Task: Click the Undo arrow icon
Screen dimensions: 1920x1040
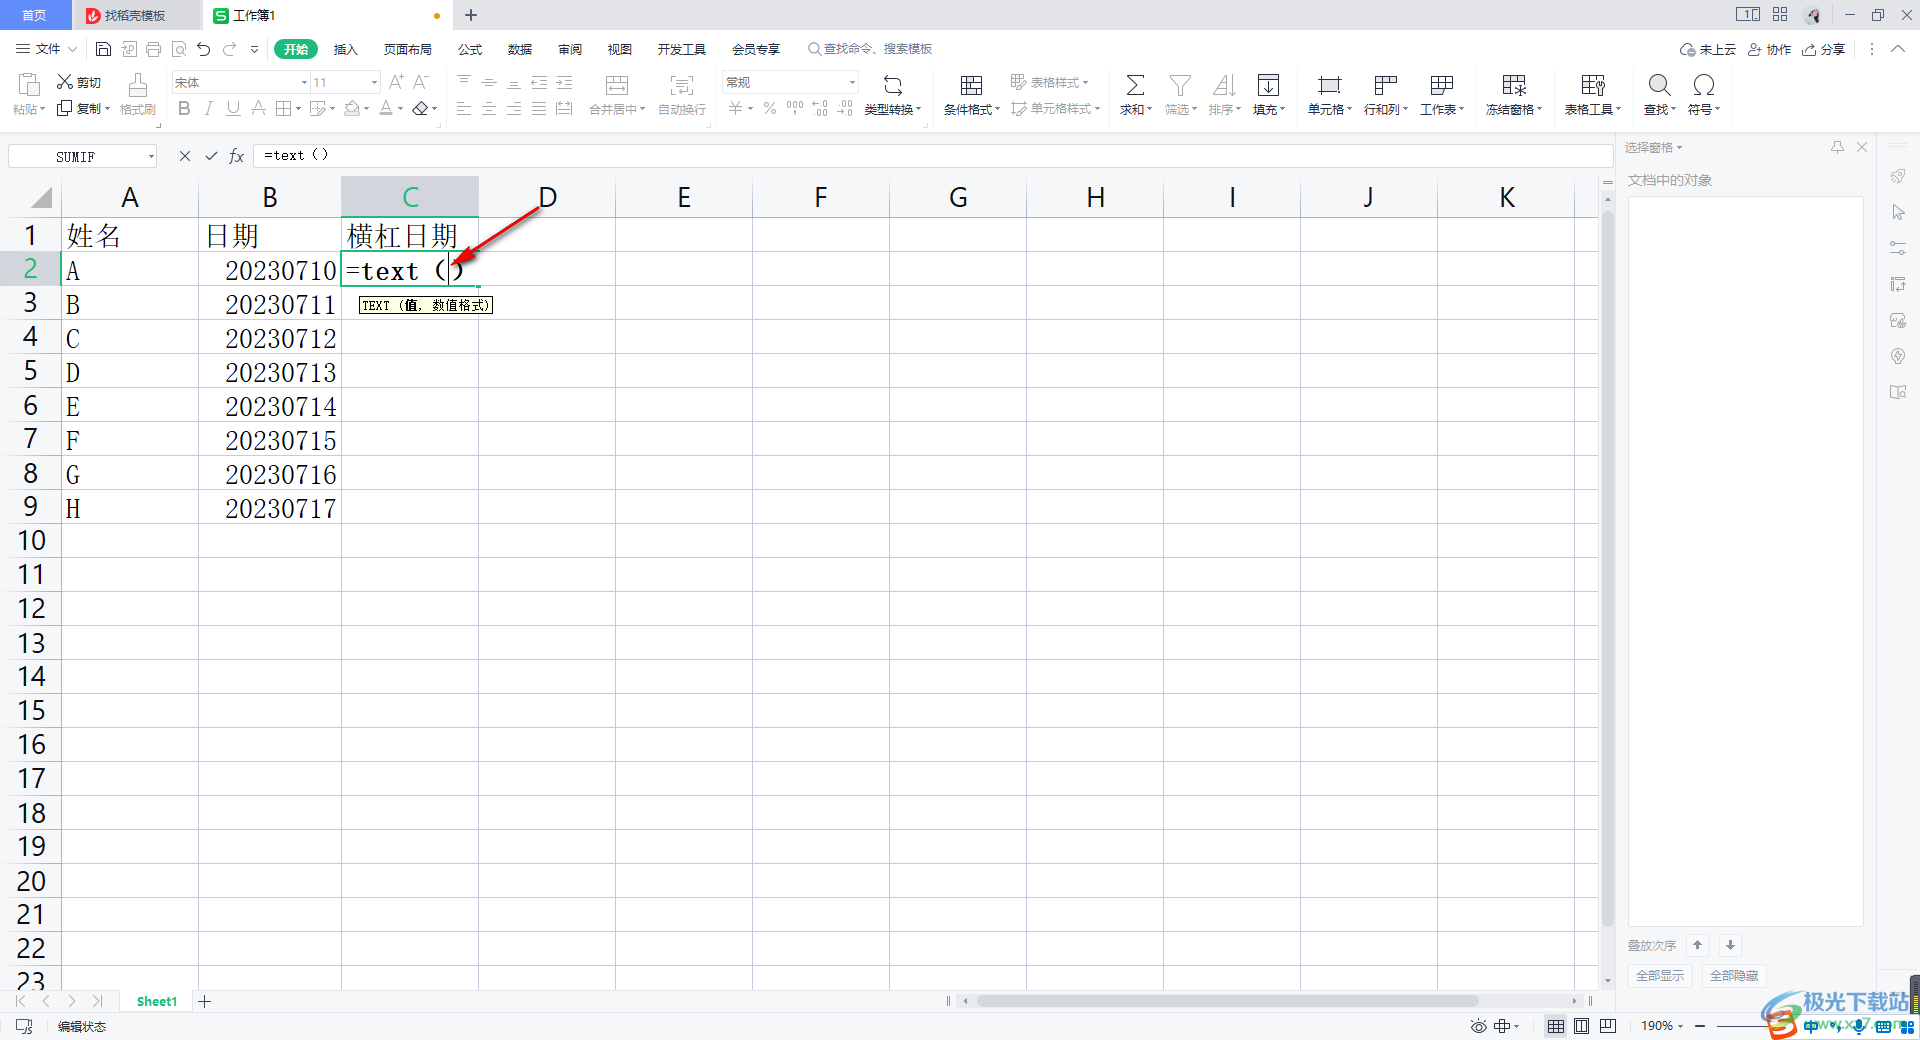Action: (204, 49)
